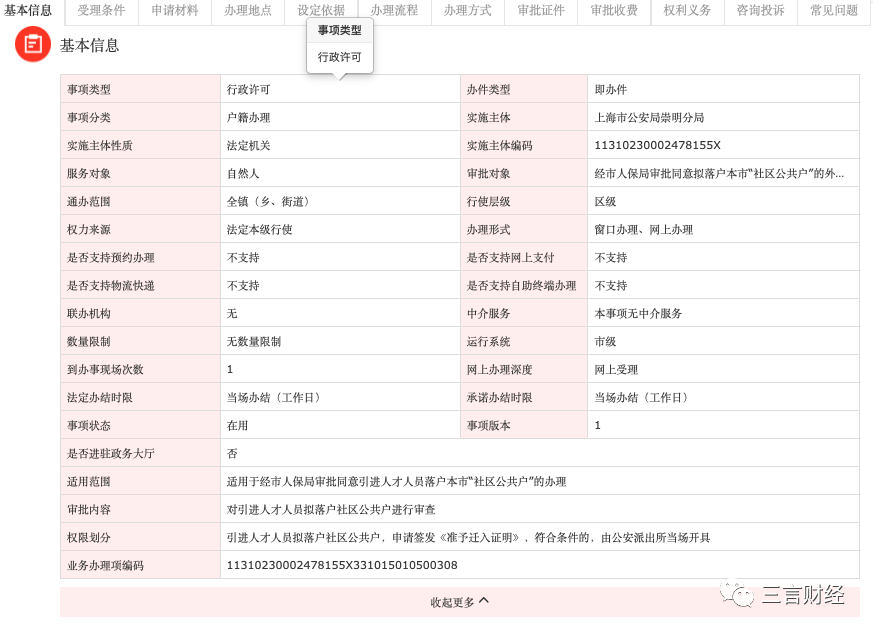Click the 网上受理 value
The height and width of the screenshot is (633, 873).
tap(616, 369)
